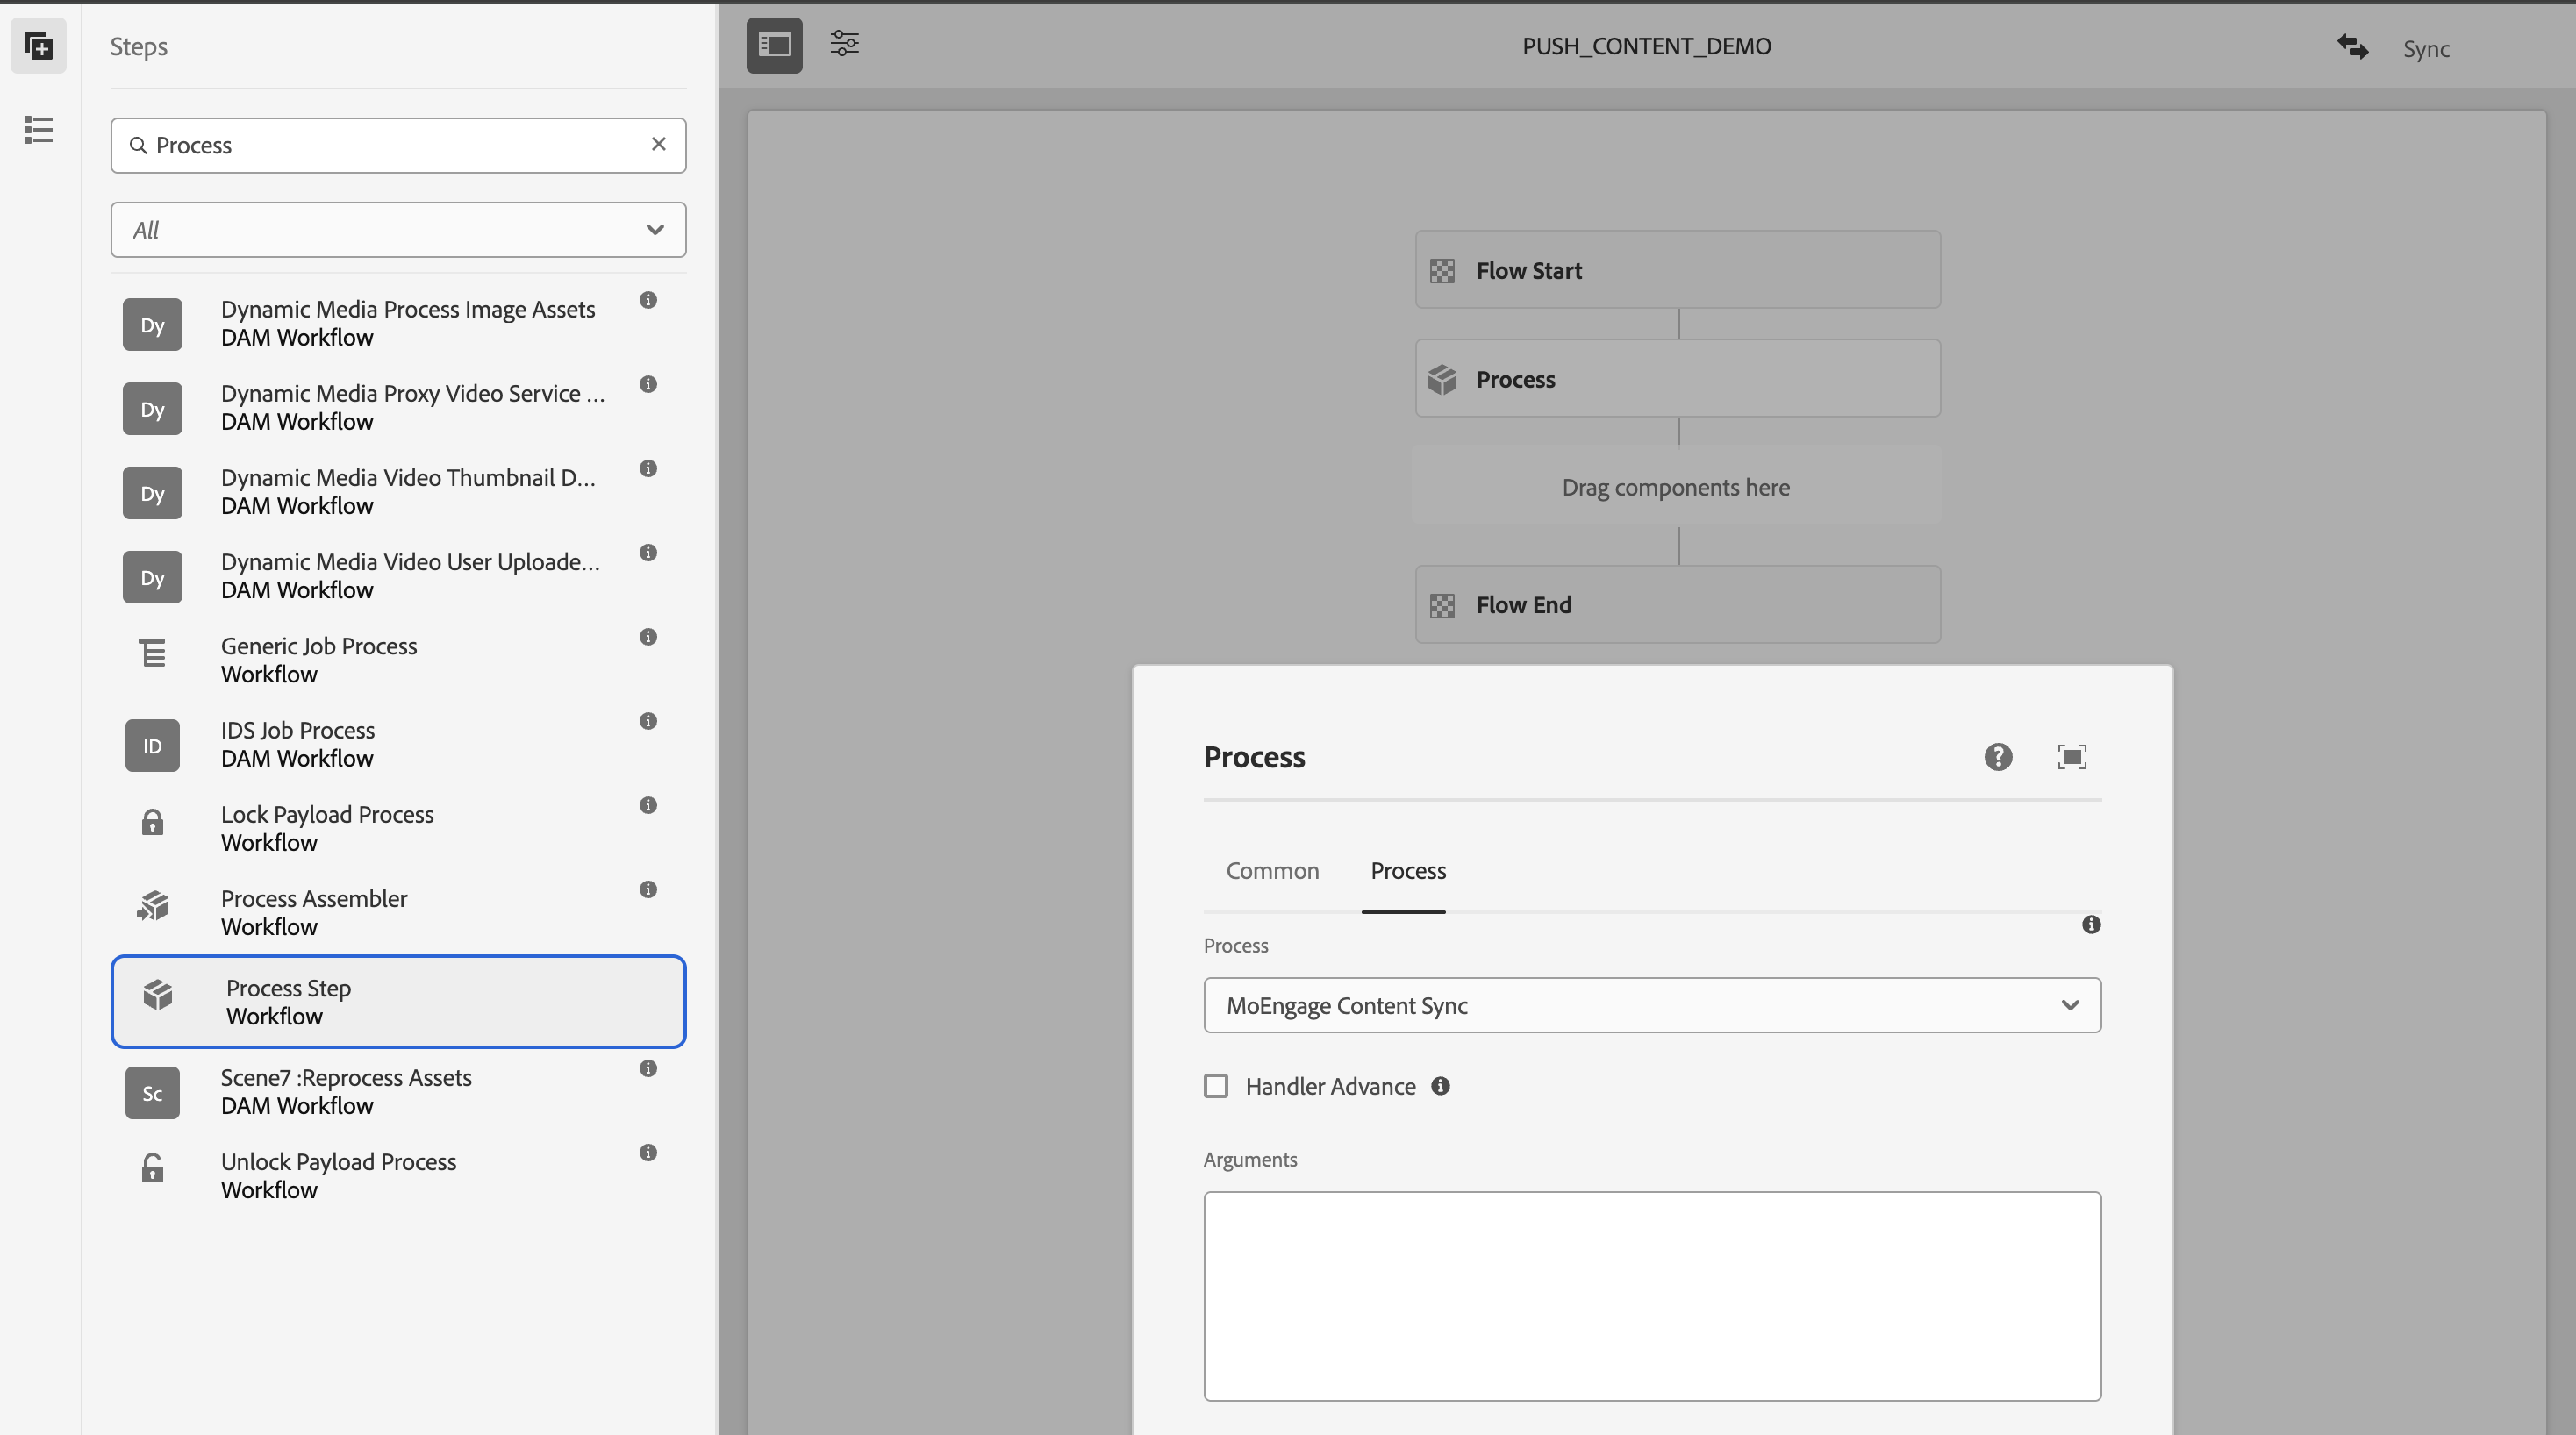The height and width of the screenshot is (1435, 2576).
Task: Select the Scene7 :Reprocess Assets step name
Action: 346,1077
